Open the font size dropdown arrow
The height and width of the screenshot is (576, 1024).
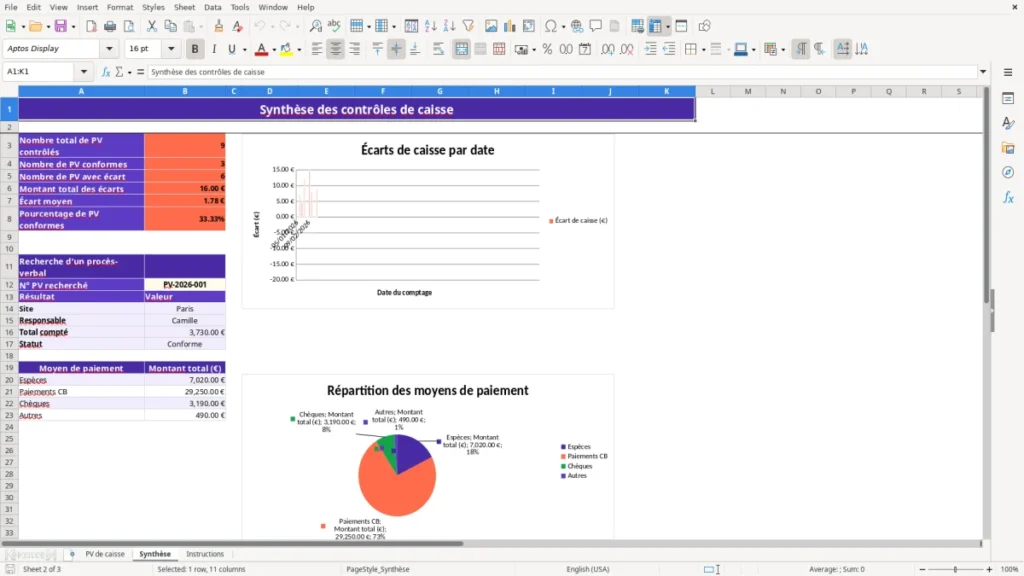tap(171, 48)
